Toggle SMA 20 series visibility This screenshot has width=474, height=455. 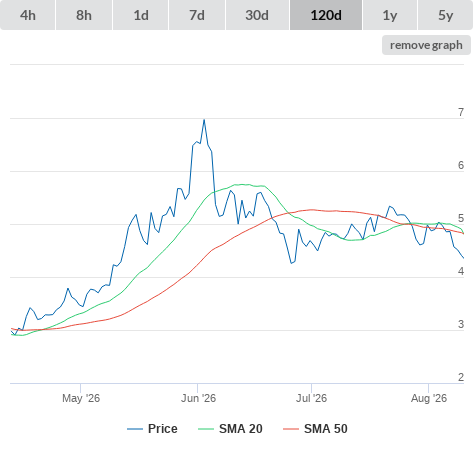(x=241, y=429)
